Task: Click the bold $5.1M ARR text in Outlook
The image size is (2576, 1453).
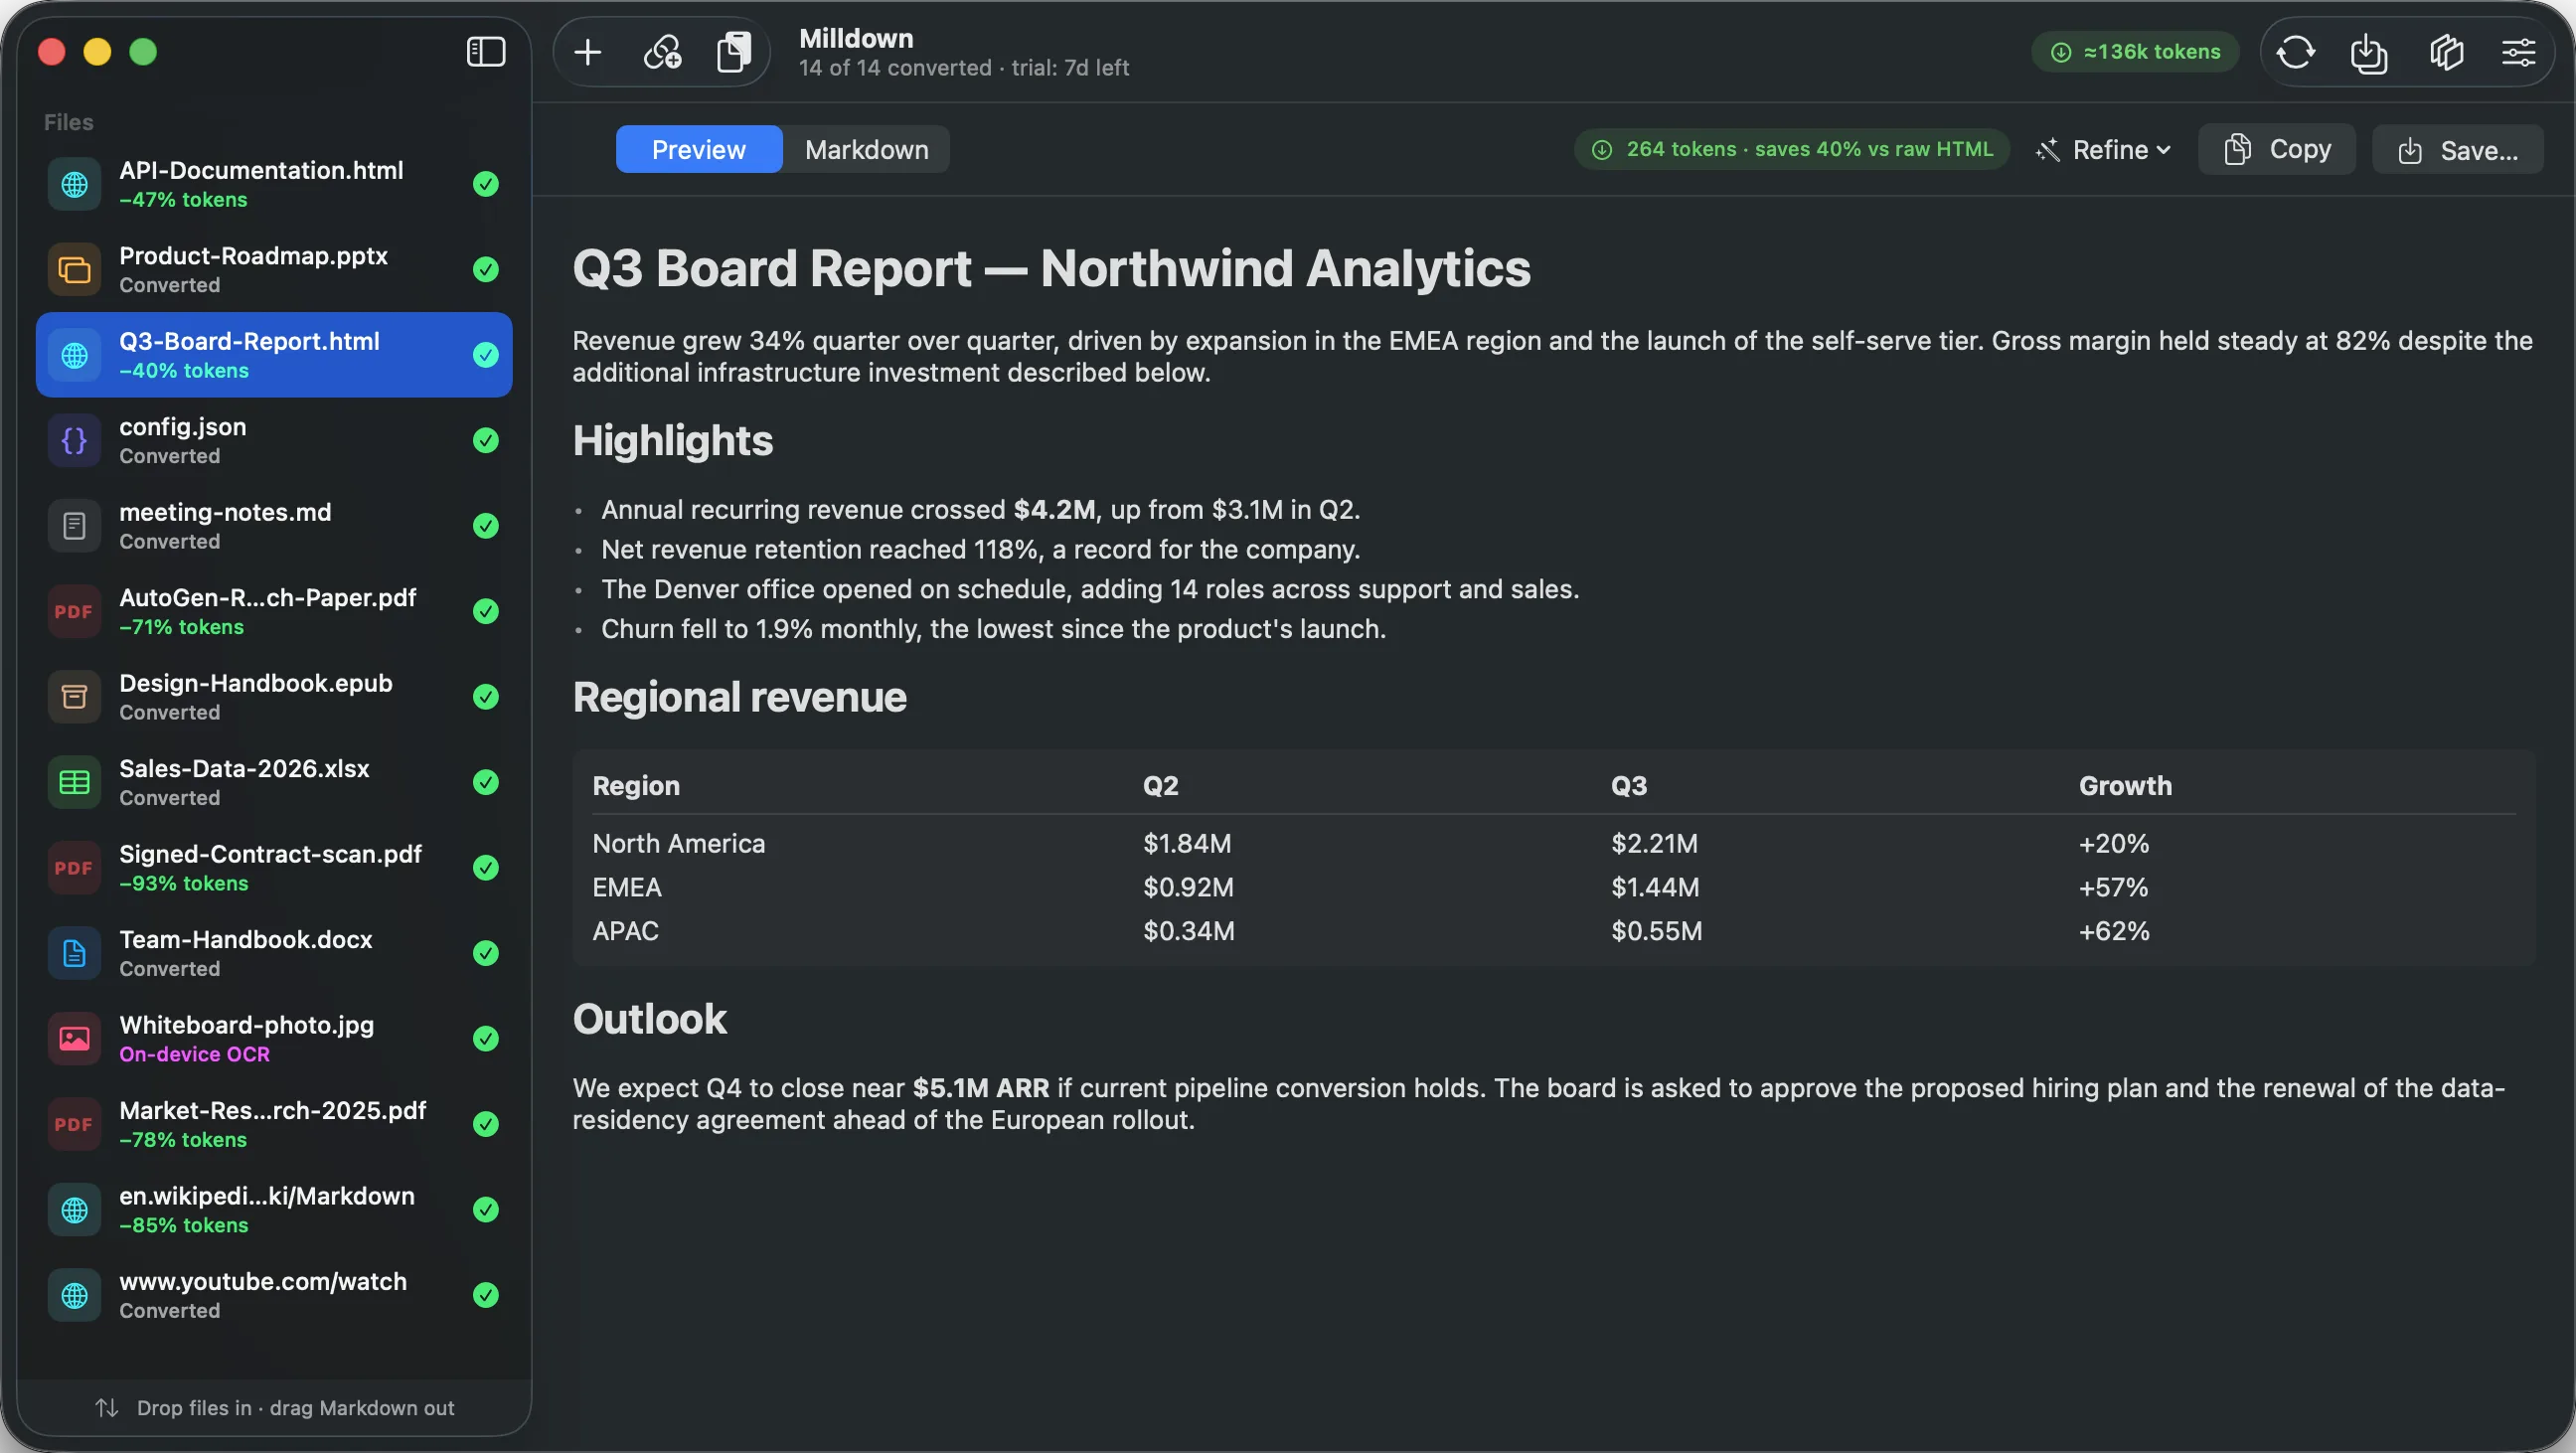Action: coord(980,1087)
